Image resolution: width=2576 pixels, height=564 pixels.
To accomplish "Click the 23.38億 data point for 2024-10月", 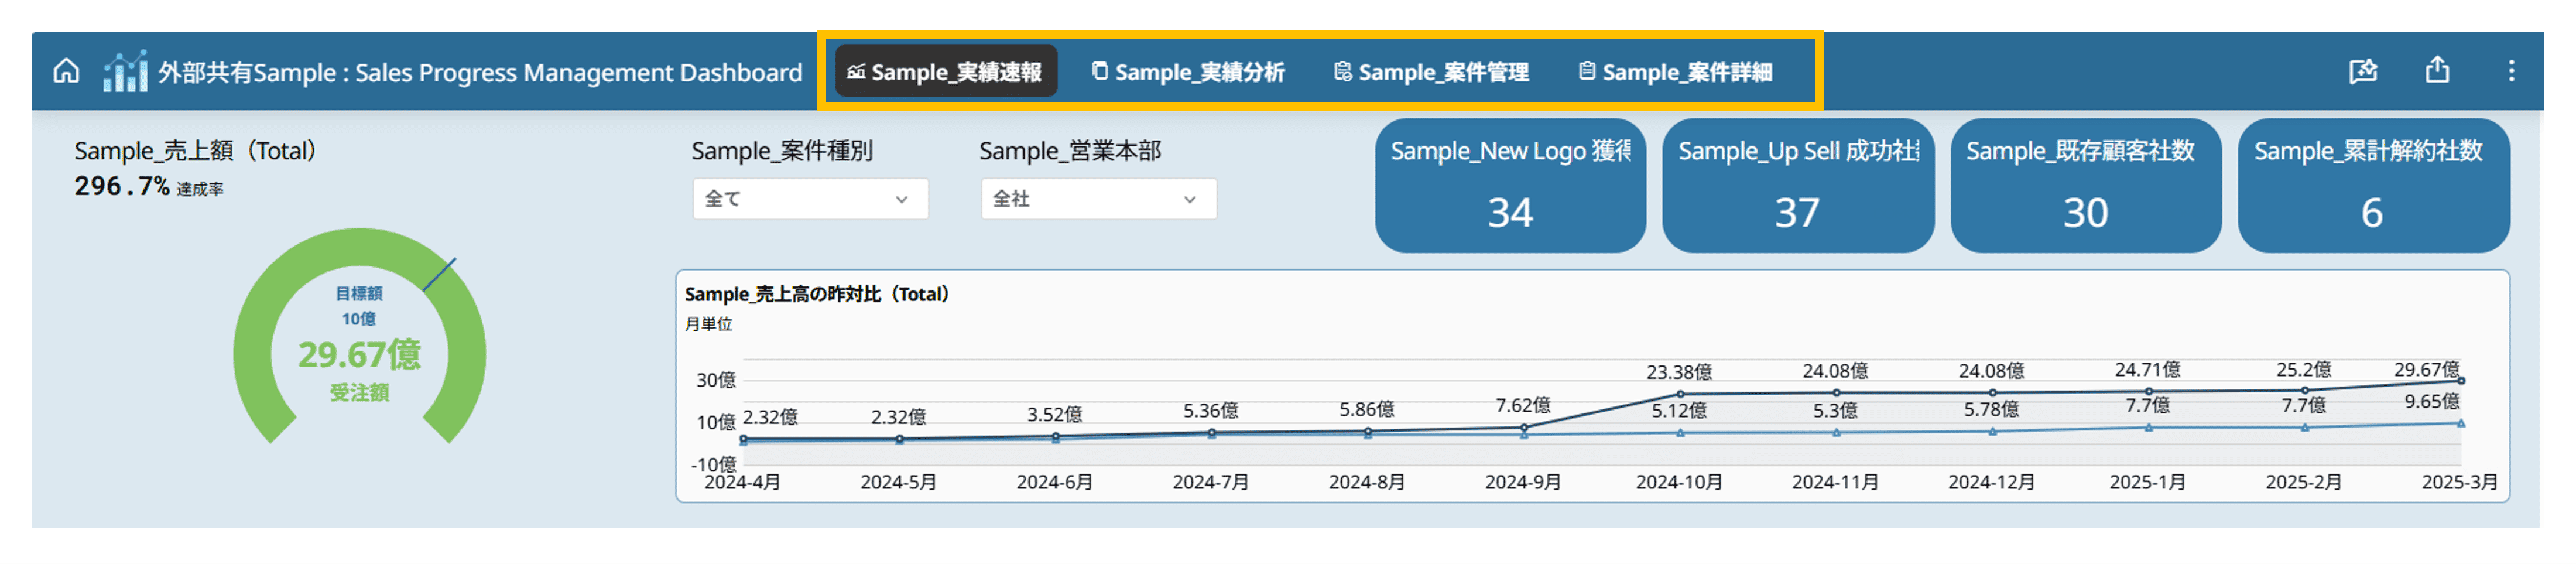I will click(1679, 394).
